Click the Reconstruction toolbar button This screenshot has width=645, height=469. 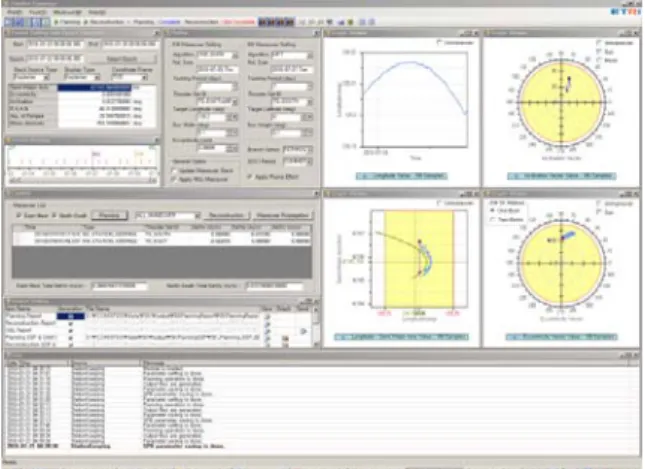(x=104, y=22)
